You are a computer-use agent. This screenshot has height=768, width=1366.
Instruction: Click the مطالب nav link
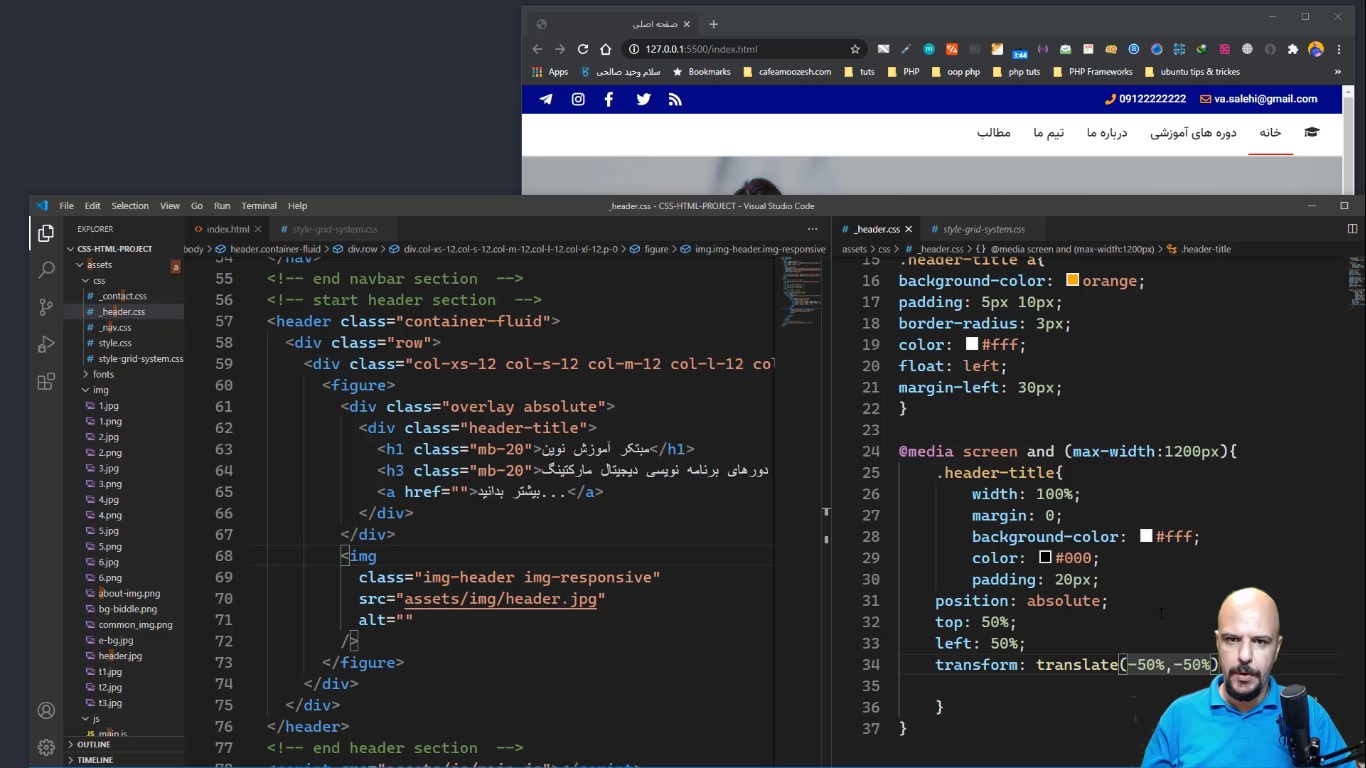[x=994, y=133]
